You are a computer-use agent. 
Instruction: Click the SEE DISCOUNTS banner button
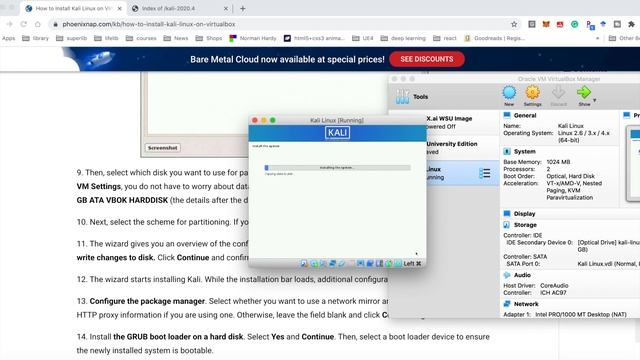coord(427,59)
